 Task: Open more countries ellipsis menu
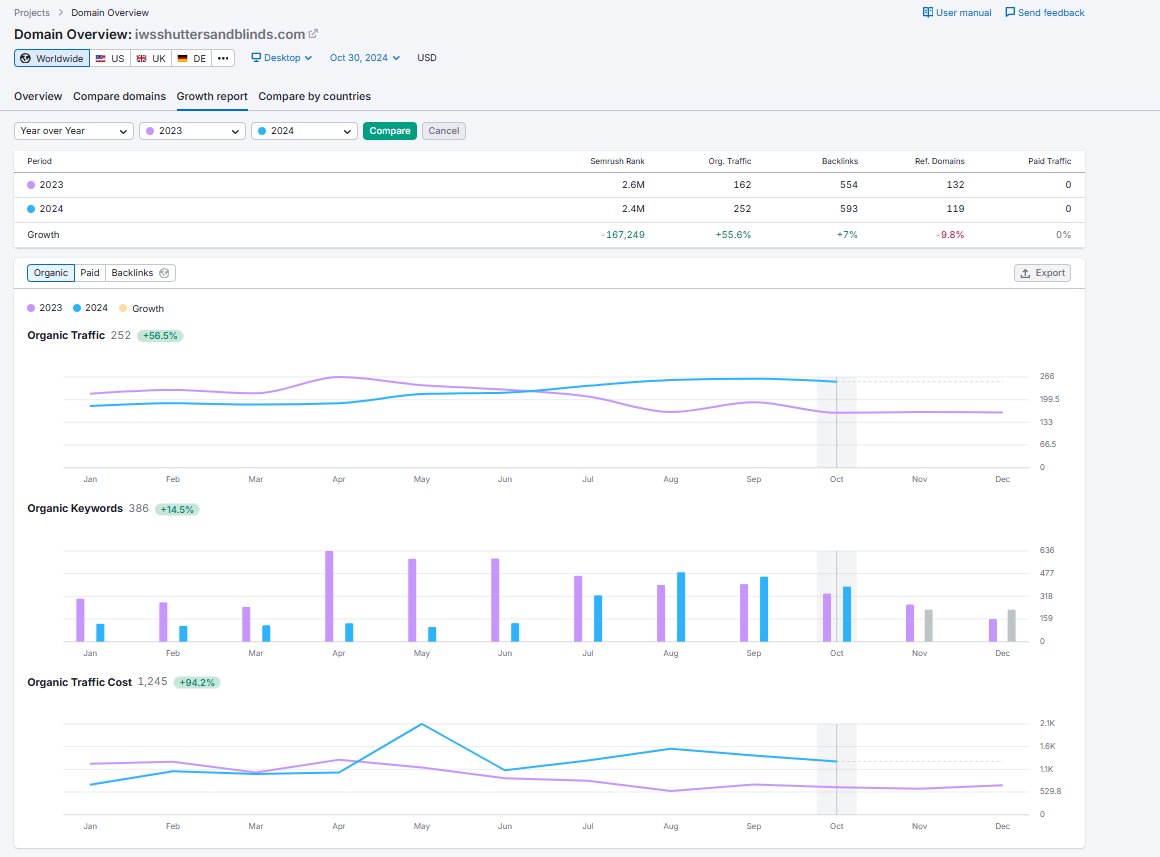pos(223,58)
